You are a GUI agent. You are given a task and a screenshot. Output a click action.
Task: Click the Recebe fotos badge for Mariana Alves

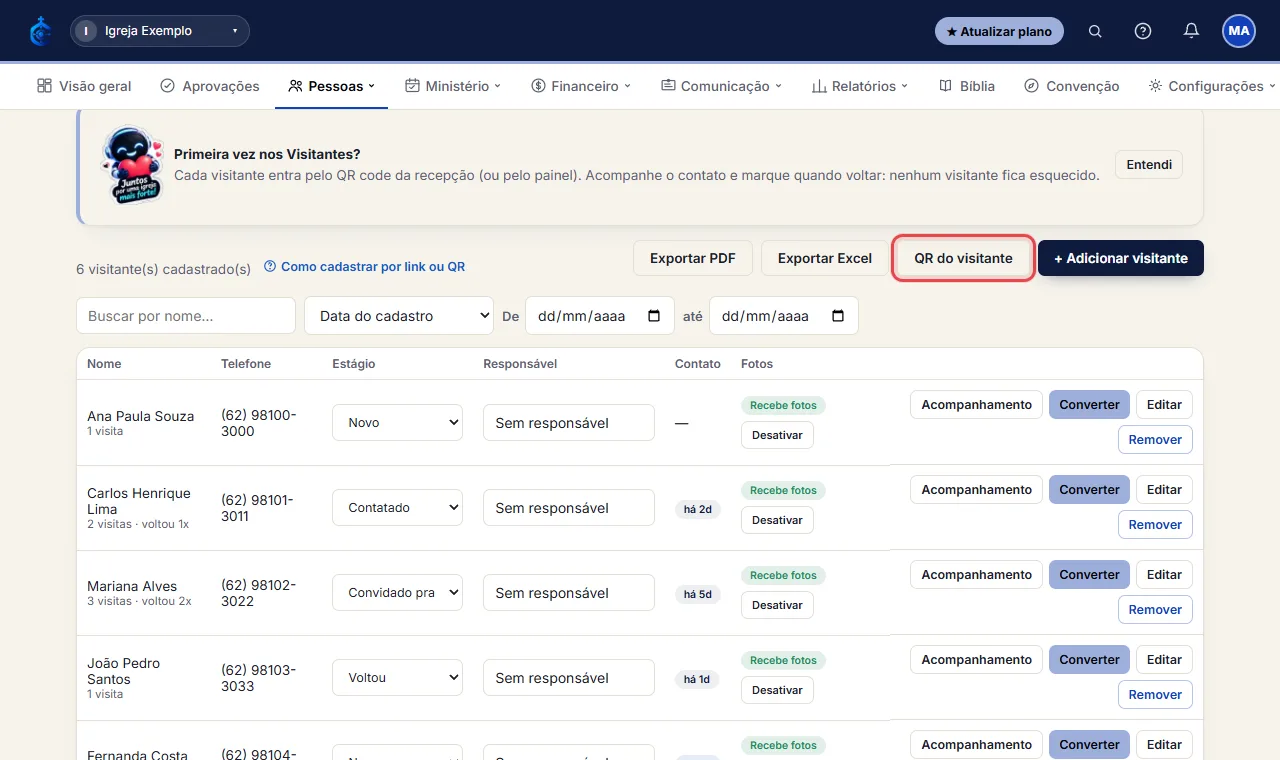(783, 575)
